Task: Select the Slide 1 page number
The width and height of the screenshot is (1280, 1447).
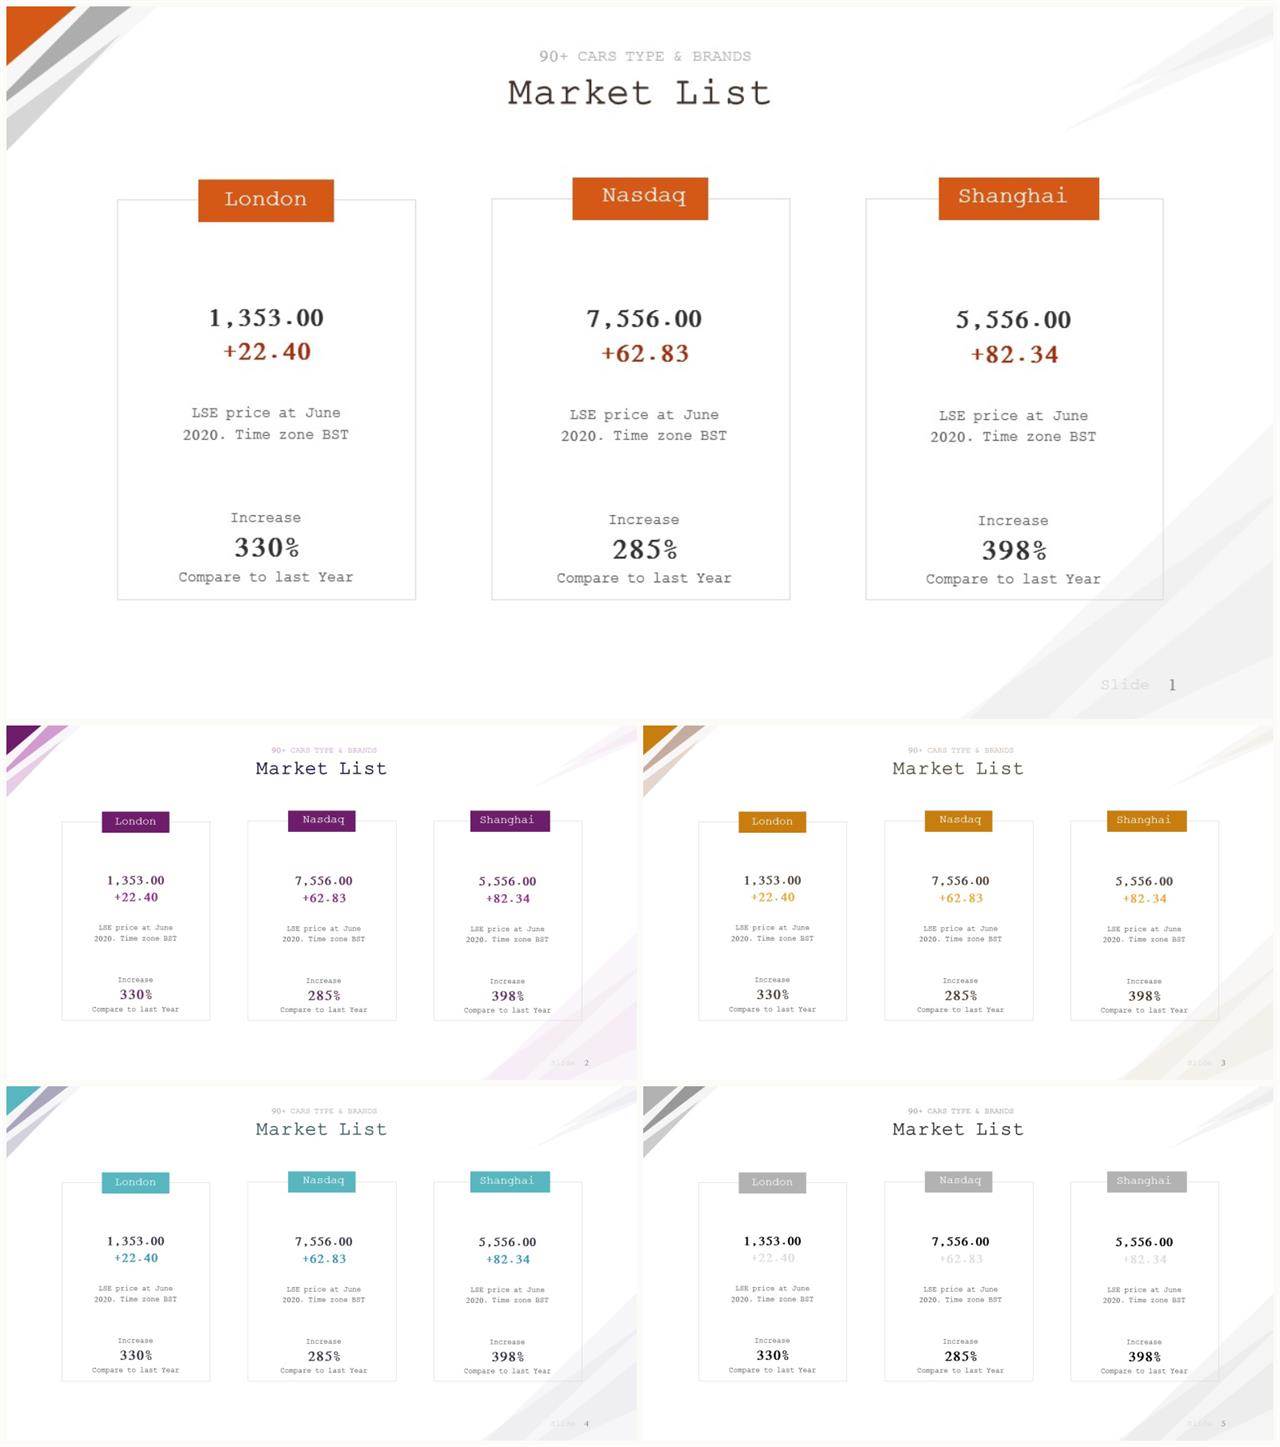Action: coord(1138,685)
